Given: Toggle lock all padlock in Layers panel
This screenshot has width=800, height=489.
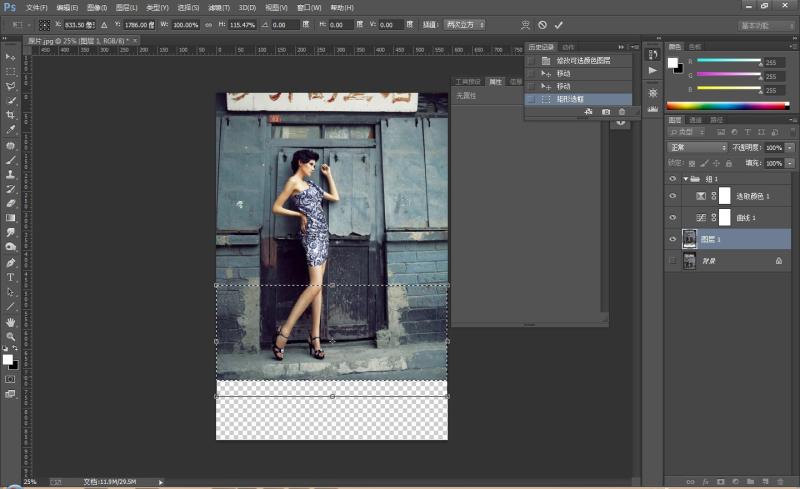Looking at the screenshot, I should 729,163.
